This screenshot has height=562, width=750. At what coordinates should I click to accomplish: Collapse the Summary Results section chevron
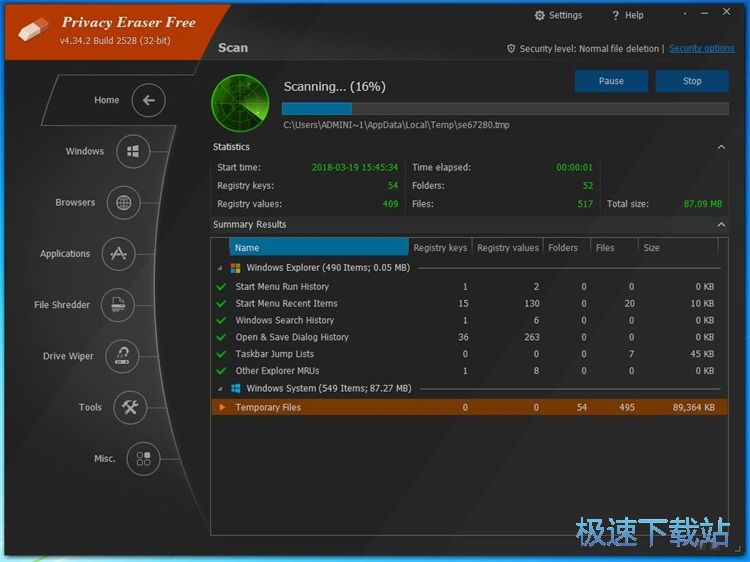721,224
